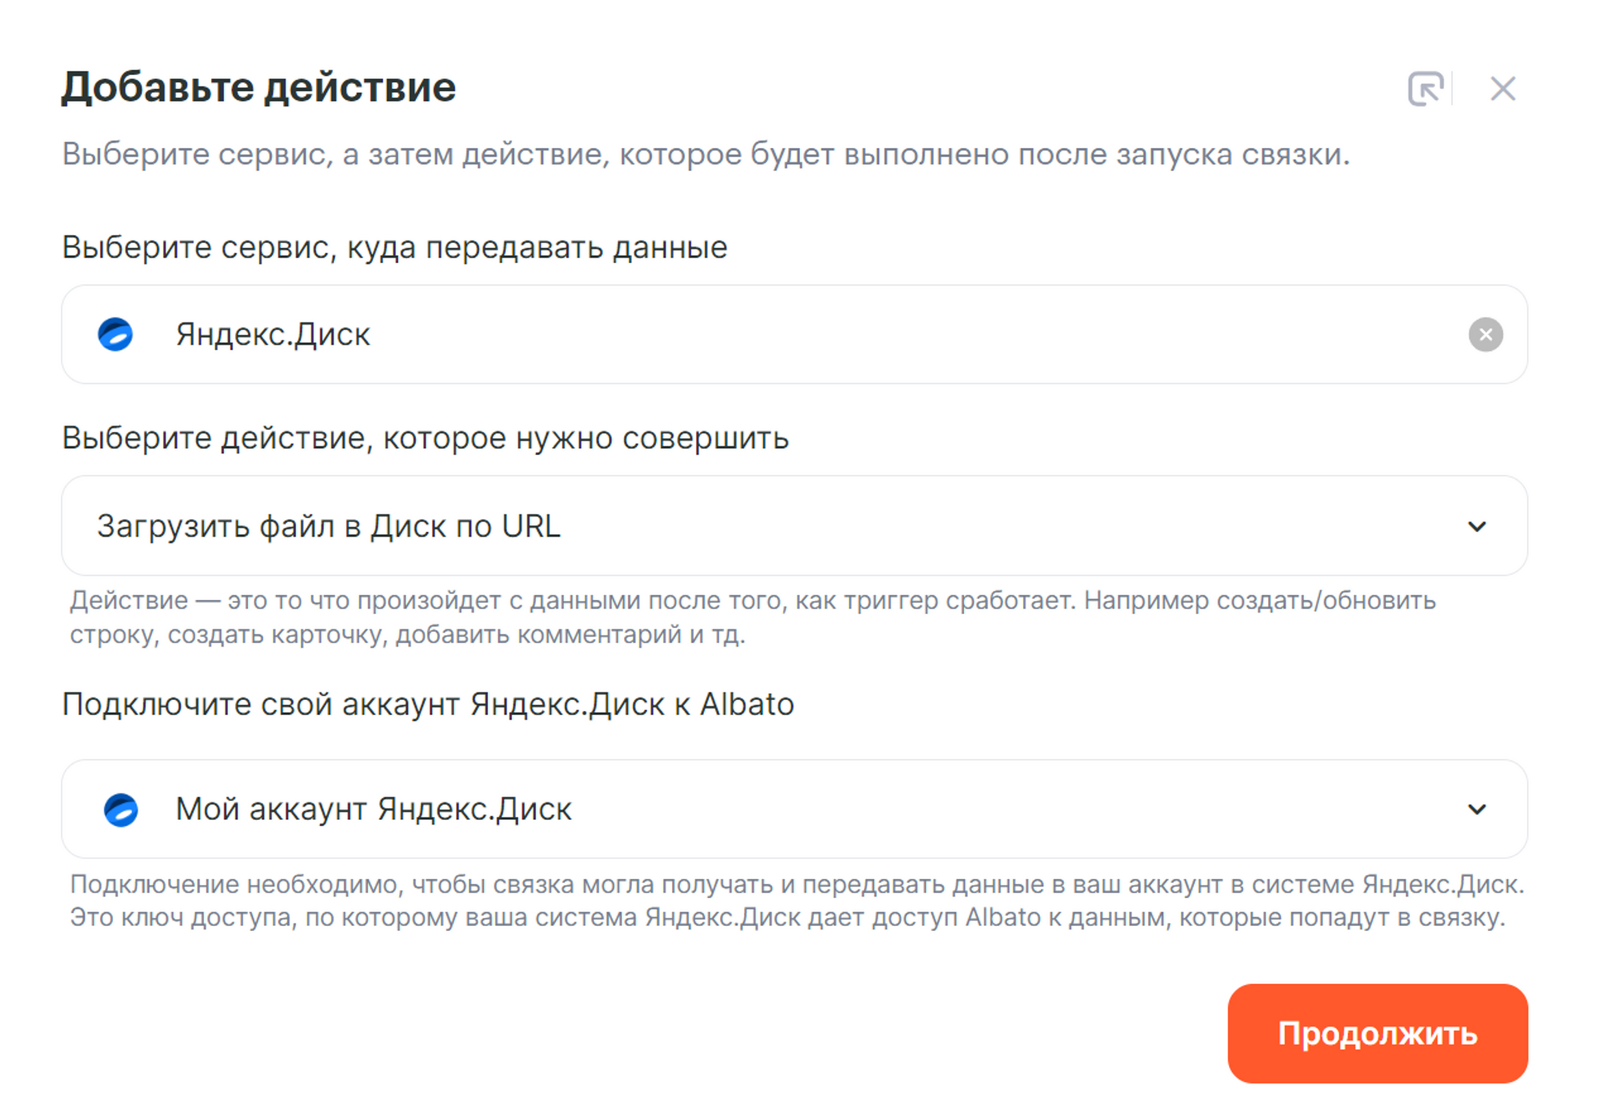The image size is (1600, 1110).
Task: Click the hint line starting with Это ключ доступа
Action: pyautogui.click(x=786, y=918)
